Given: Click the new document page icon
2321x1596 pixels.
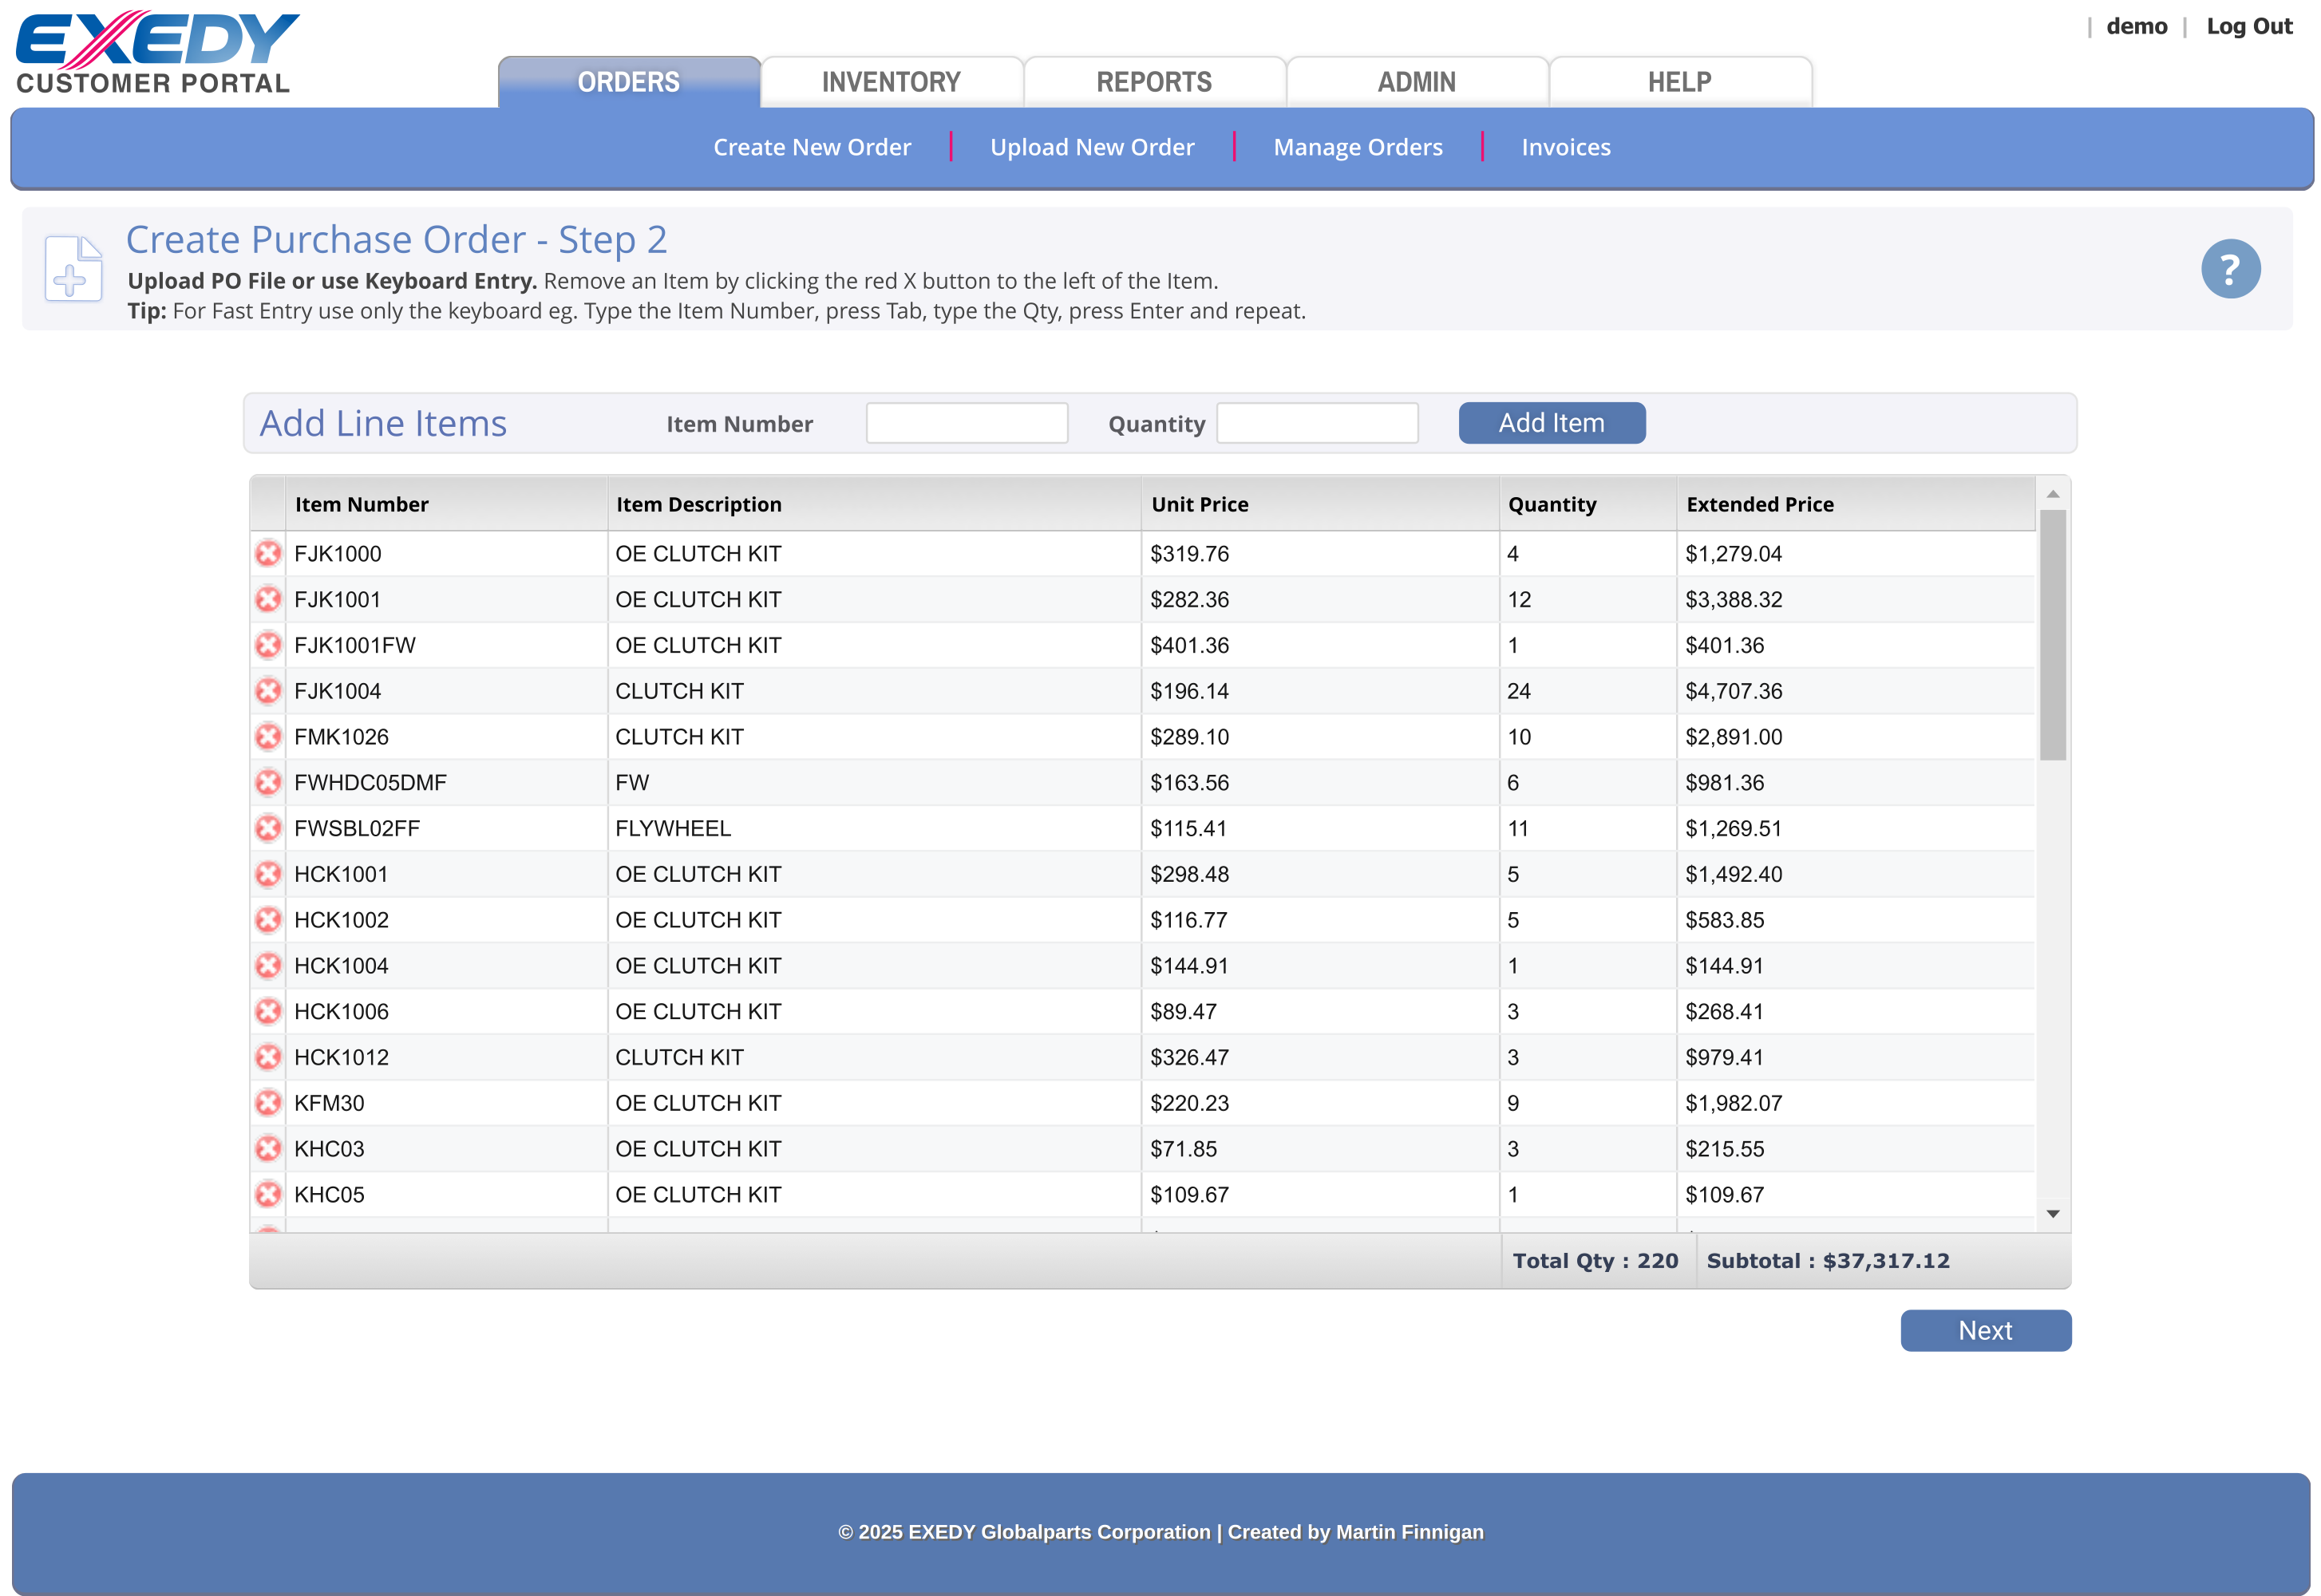Looking at the screenshot, I should click(73, 268).
